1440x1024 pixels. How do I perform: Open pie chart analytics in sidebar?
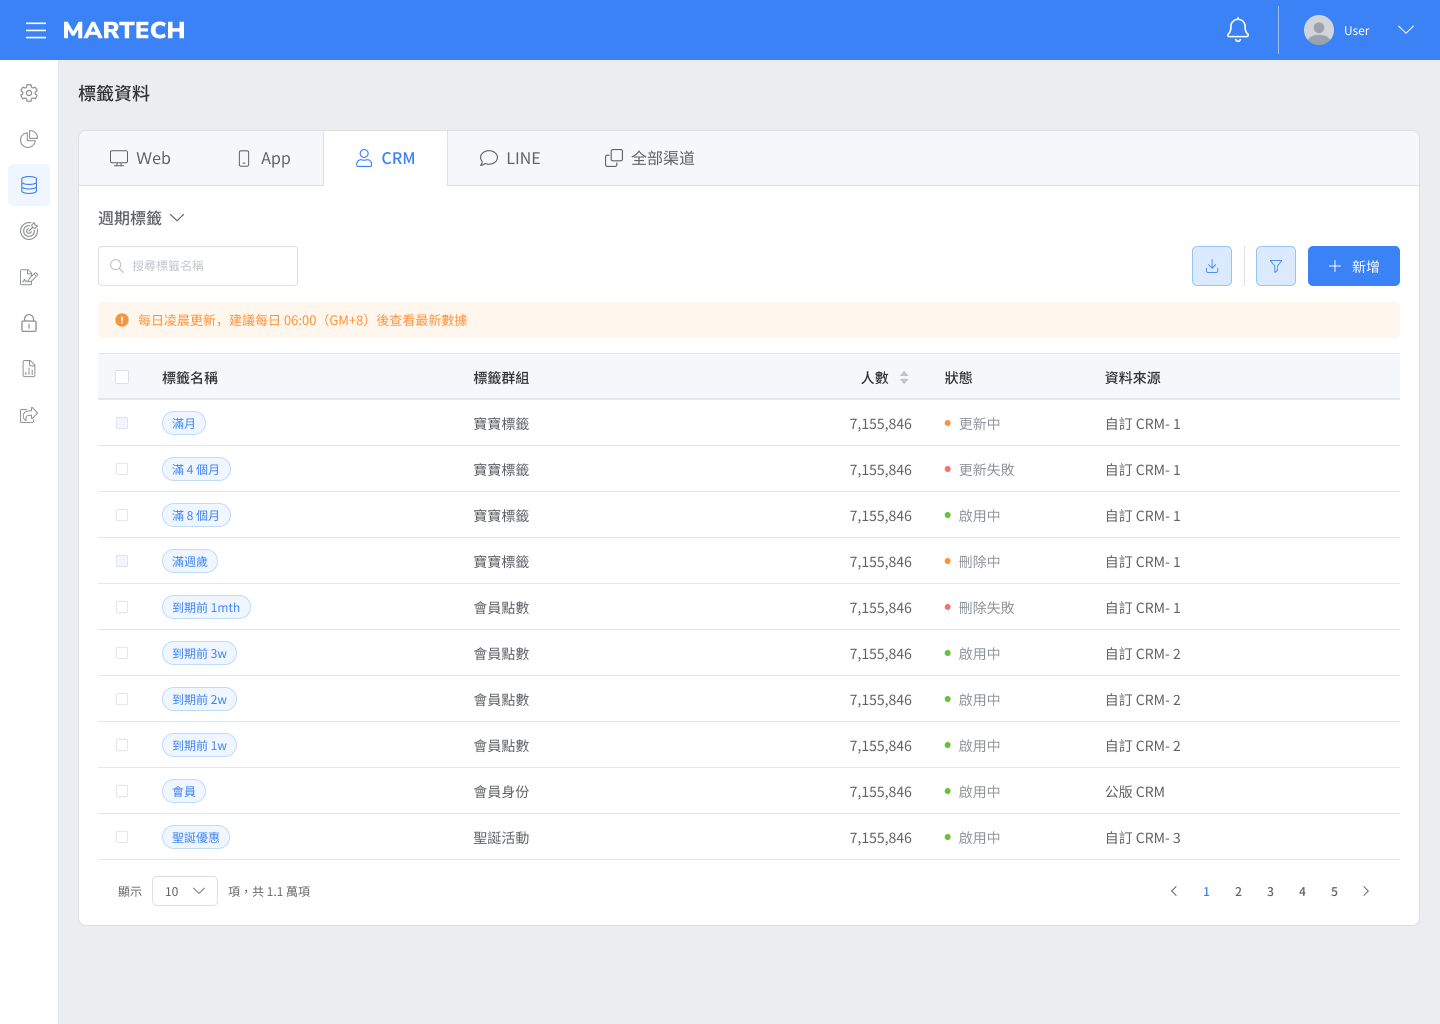click(x=29, y=139)
